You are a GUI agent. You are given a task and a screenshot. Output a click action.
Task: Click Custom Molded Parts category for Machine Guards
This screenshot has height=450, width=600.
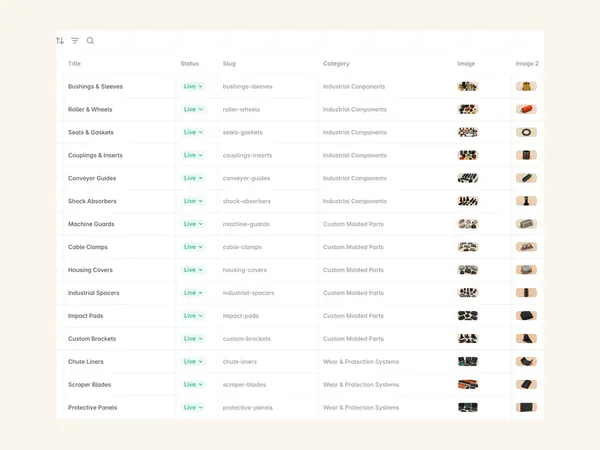[353, 224]
